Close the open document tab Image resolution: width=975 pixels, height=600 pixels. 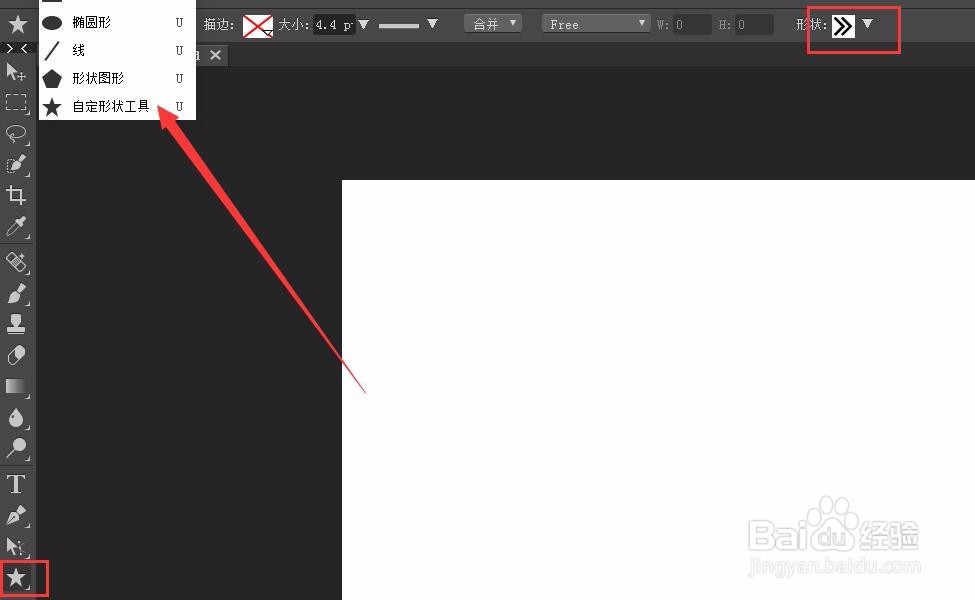215,55
